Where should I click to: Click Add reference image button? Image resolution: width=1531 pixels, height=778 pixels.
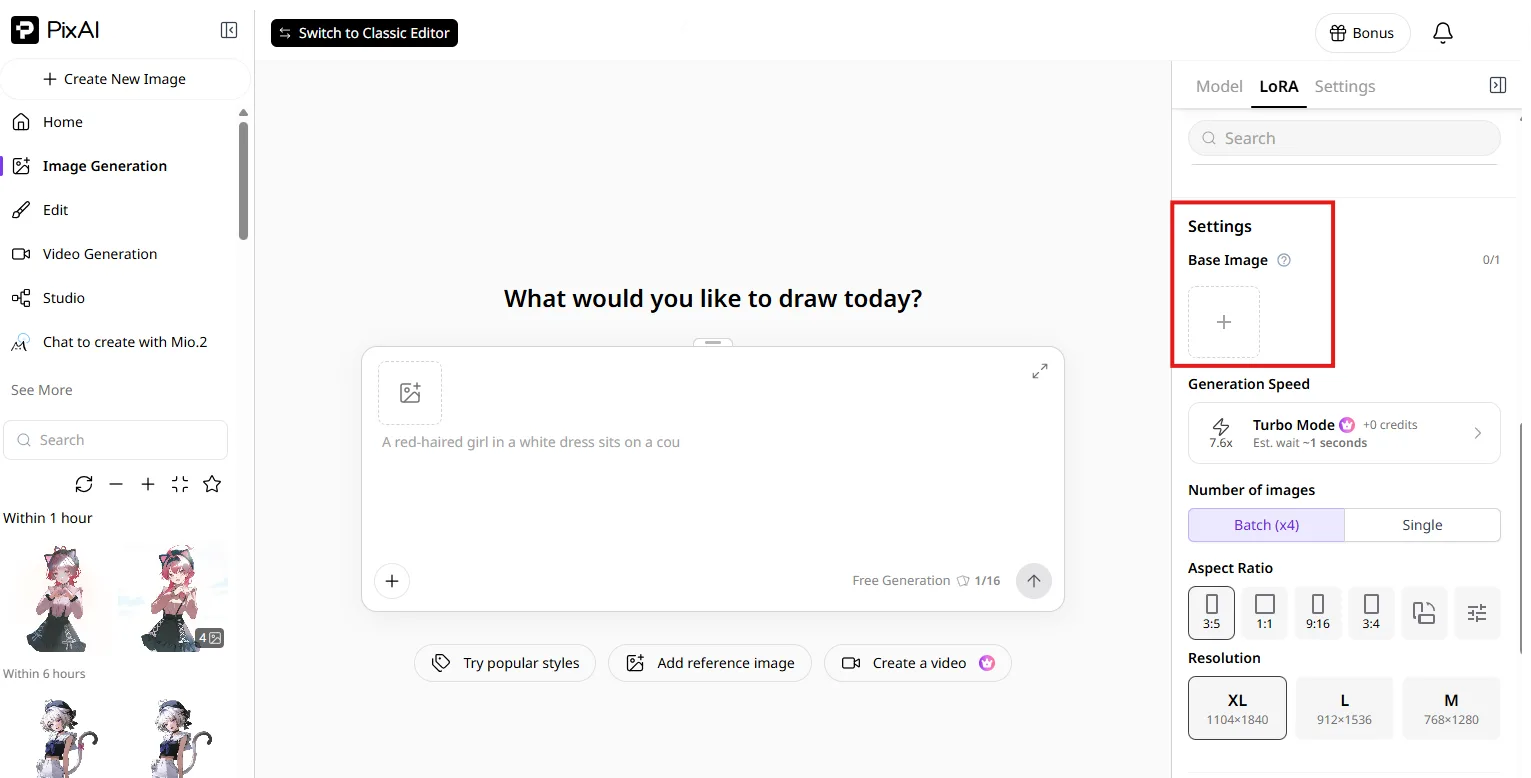(x=710, y=663)
